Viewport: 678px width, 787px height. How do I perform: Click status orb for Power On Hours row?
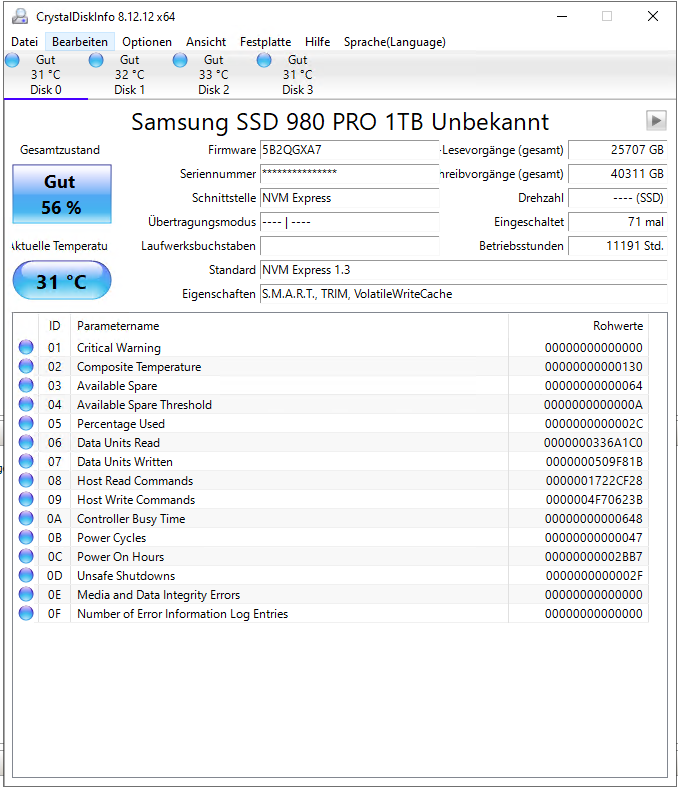(26, 557)
